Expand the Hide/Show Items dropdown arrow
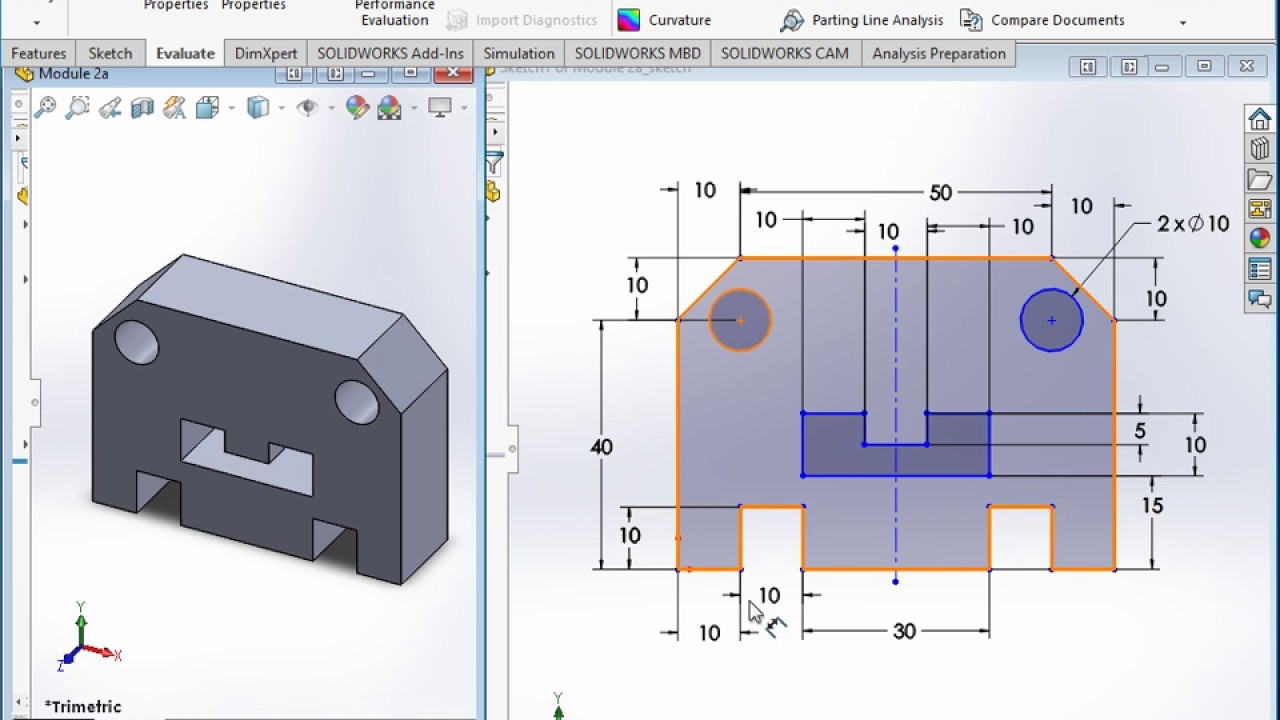The width and height of the screenshot is (1280, 720). coord(331,108)
